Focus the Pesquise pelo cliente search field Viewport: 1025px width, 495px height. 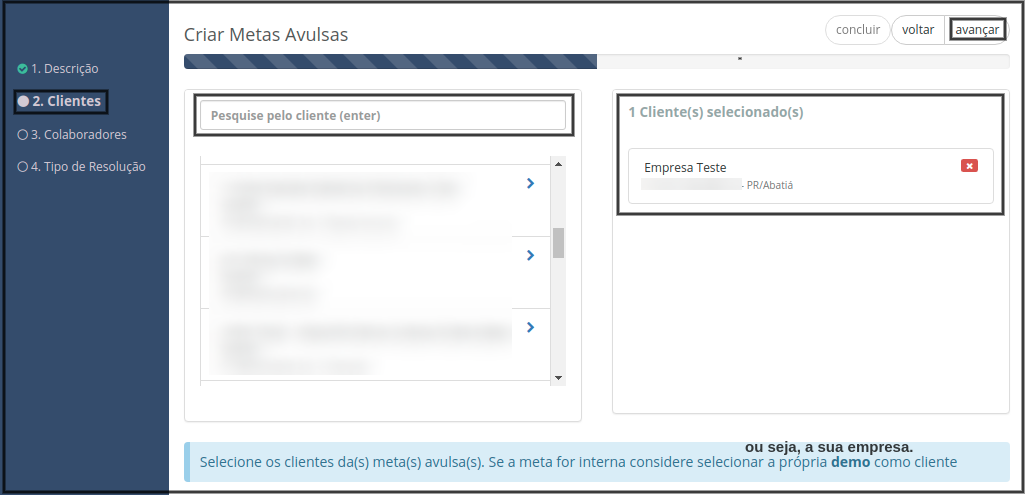tap(383, 116)
